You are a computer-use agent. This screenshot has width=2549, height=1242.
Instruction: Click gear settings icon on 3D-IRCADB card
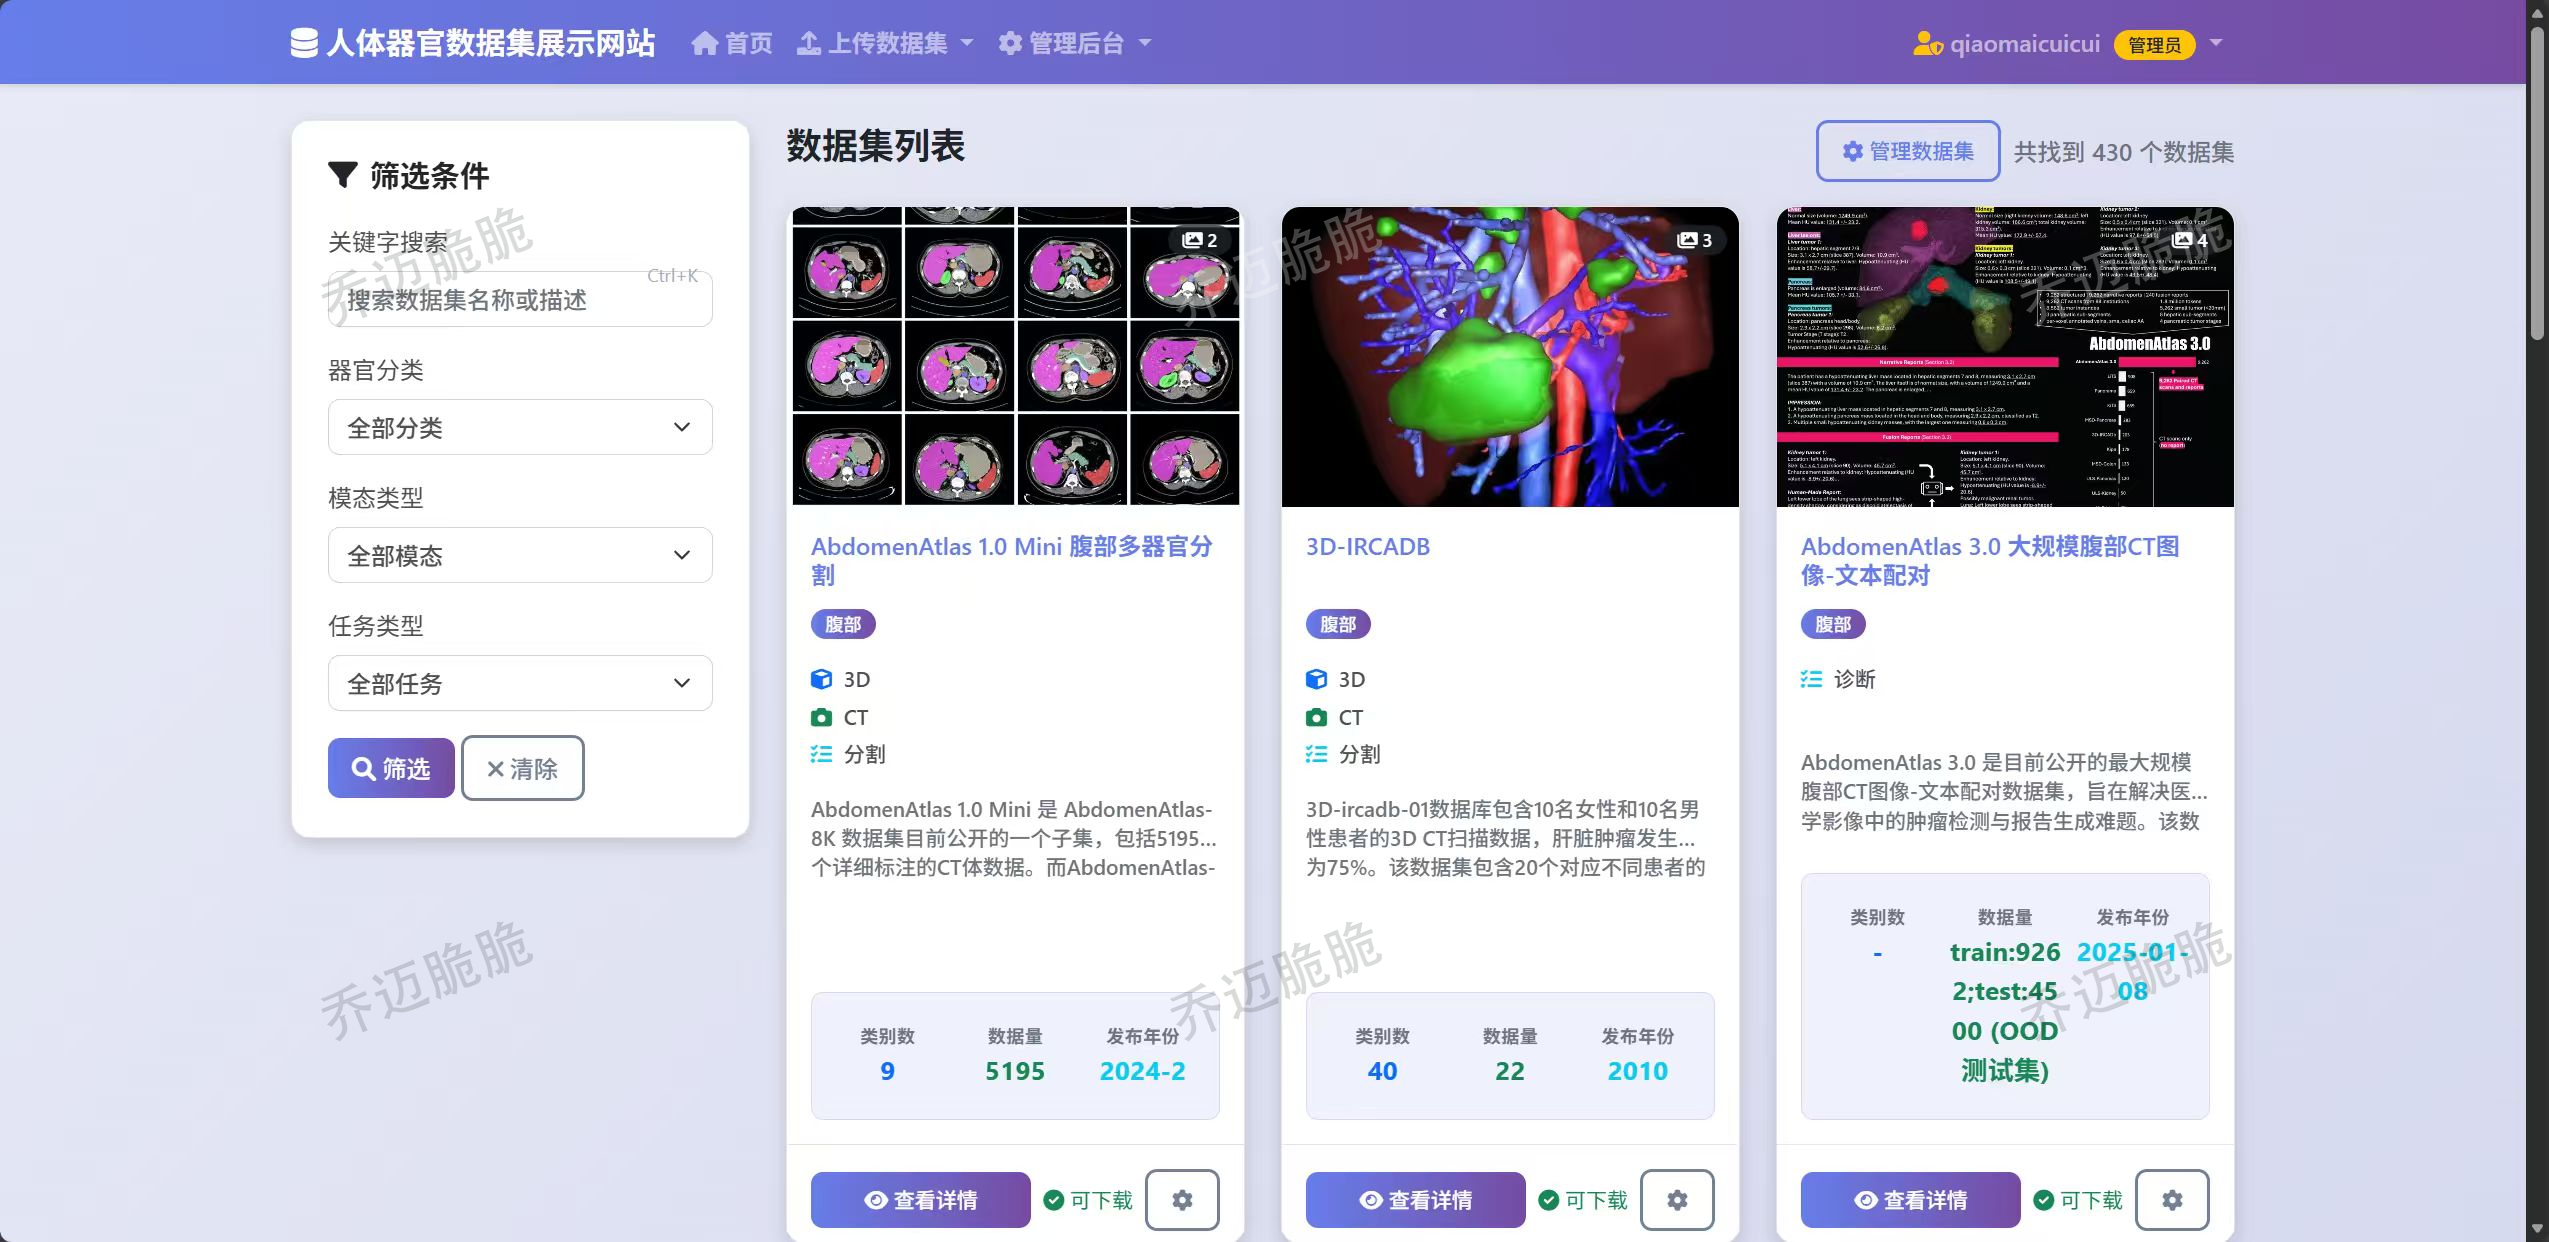click(1677, 1199)
